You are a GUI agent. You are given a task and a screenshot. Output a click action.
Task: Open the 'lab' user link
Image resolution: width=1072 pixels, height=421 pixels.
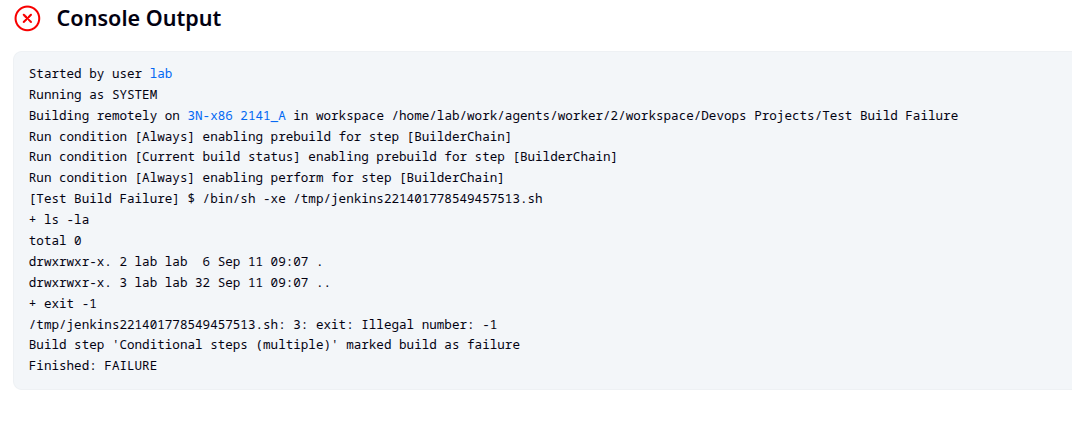(x=161, y=74)
